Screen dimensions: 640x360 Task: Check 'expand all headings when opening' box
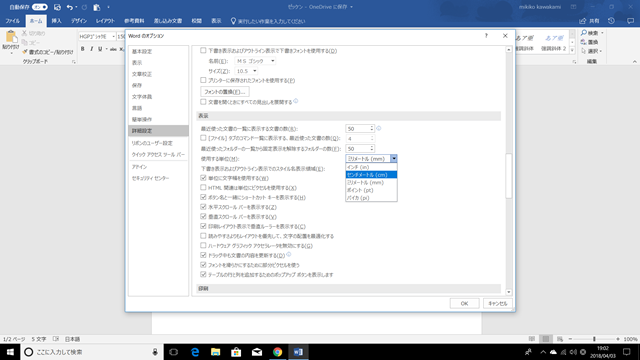point(203,102)
